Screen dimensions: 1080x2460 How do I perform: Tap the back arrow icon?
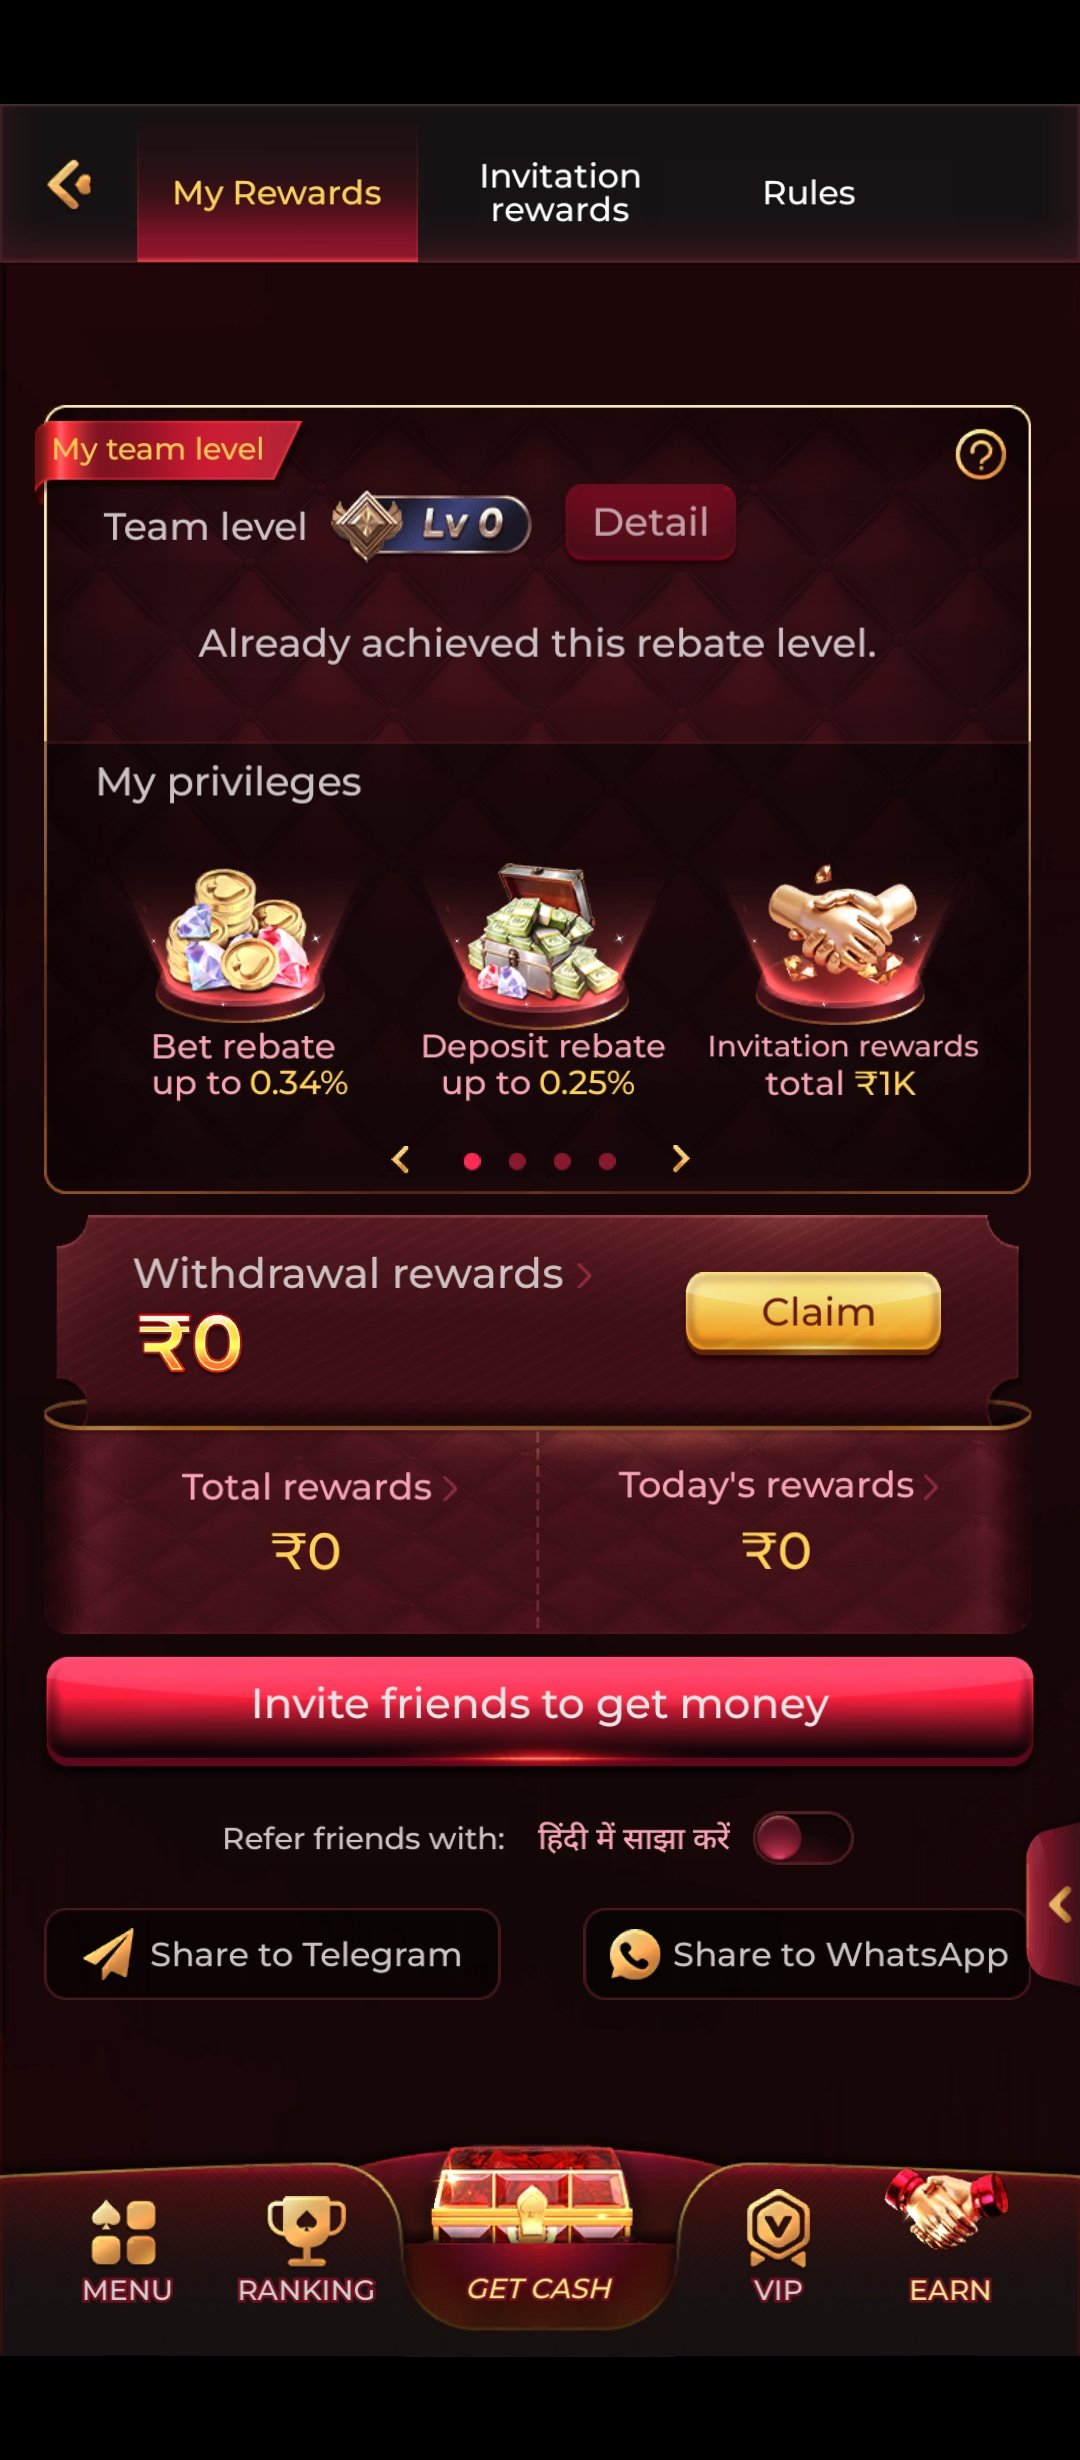70,185
